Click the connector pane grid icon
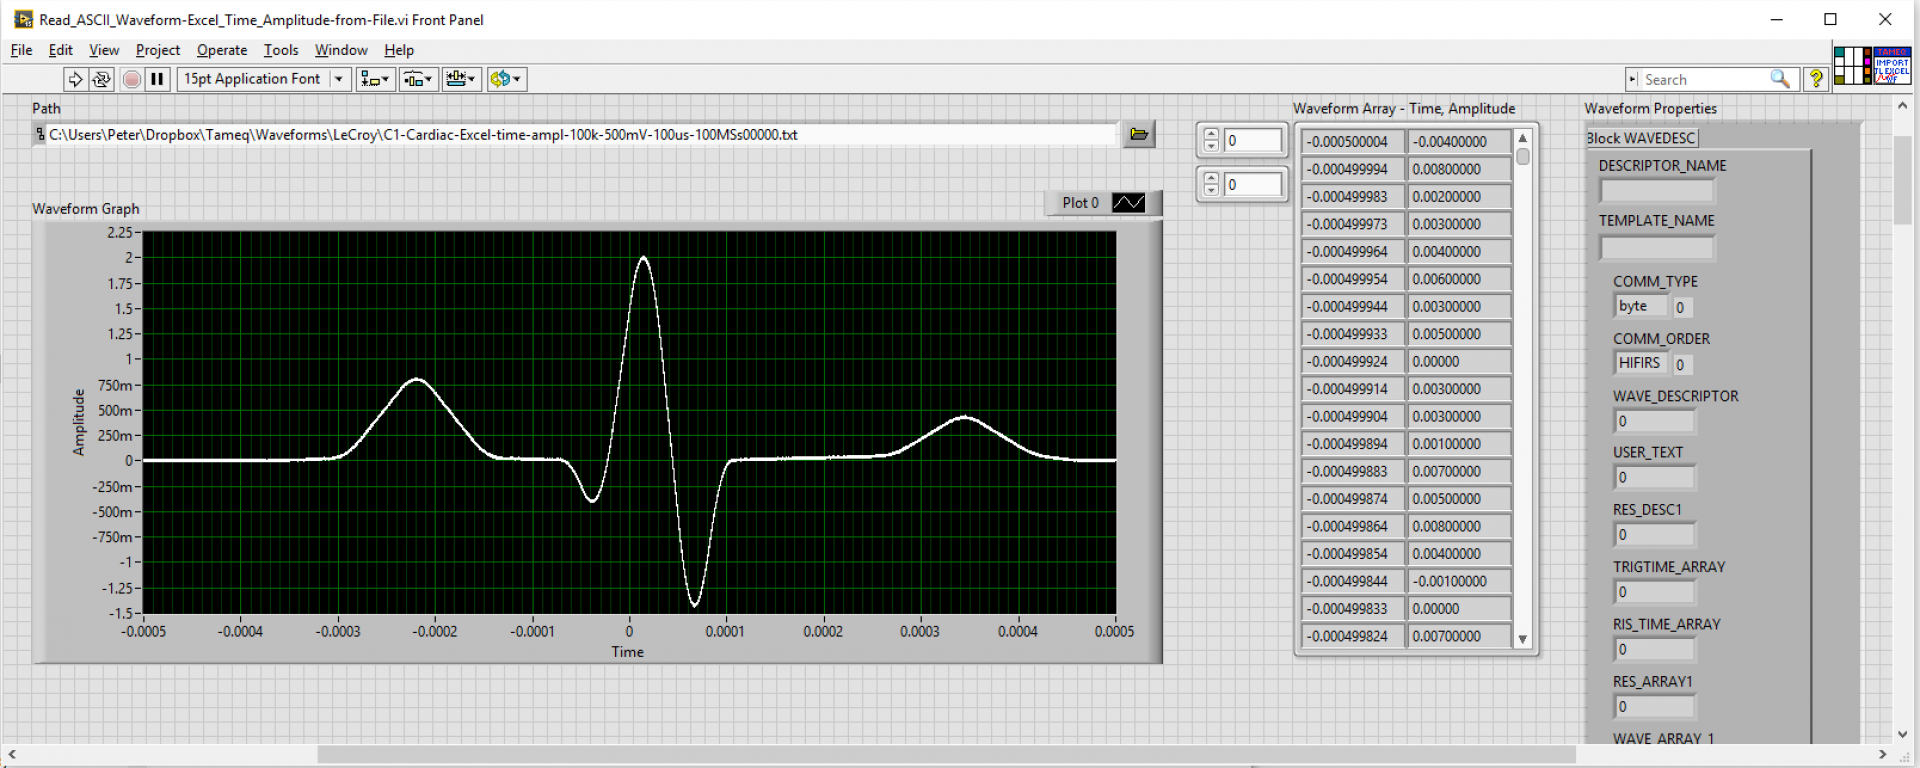This screenshot has width=1920, height=768. 1852,65
